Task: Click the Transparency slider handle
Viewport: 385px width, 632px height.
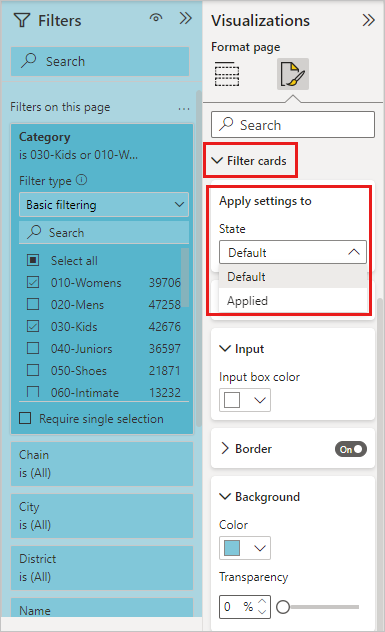Action: point(283,606)
